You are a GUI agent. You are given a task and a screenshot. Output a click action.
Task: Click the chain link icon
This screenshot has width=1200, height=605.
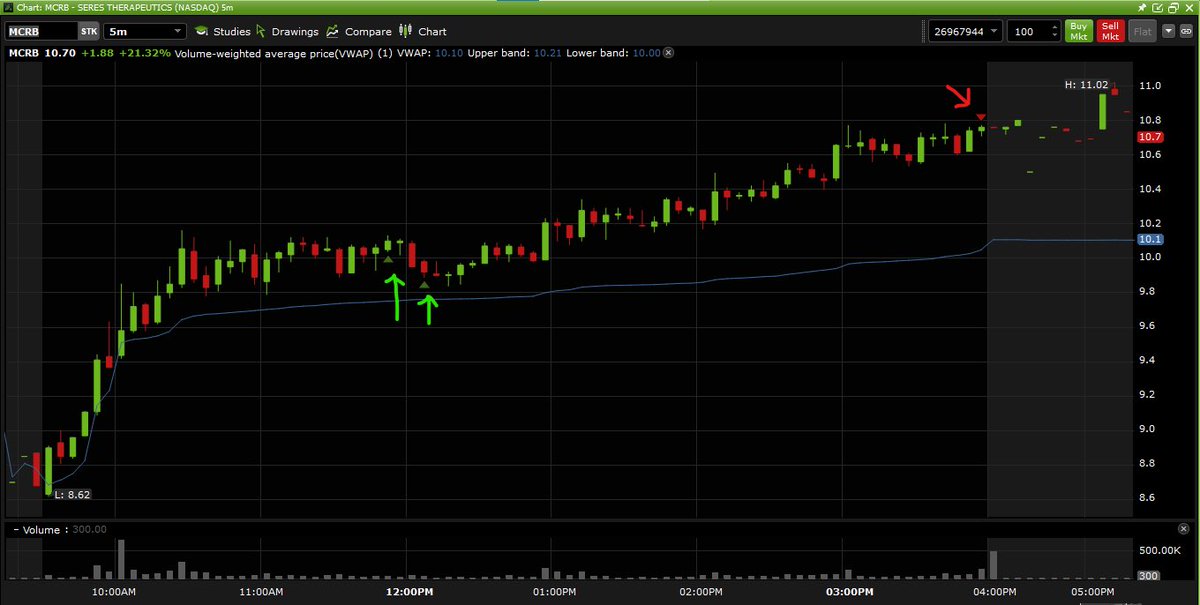(1188, 32)
